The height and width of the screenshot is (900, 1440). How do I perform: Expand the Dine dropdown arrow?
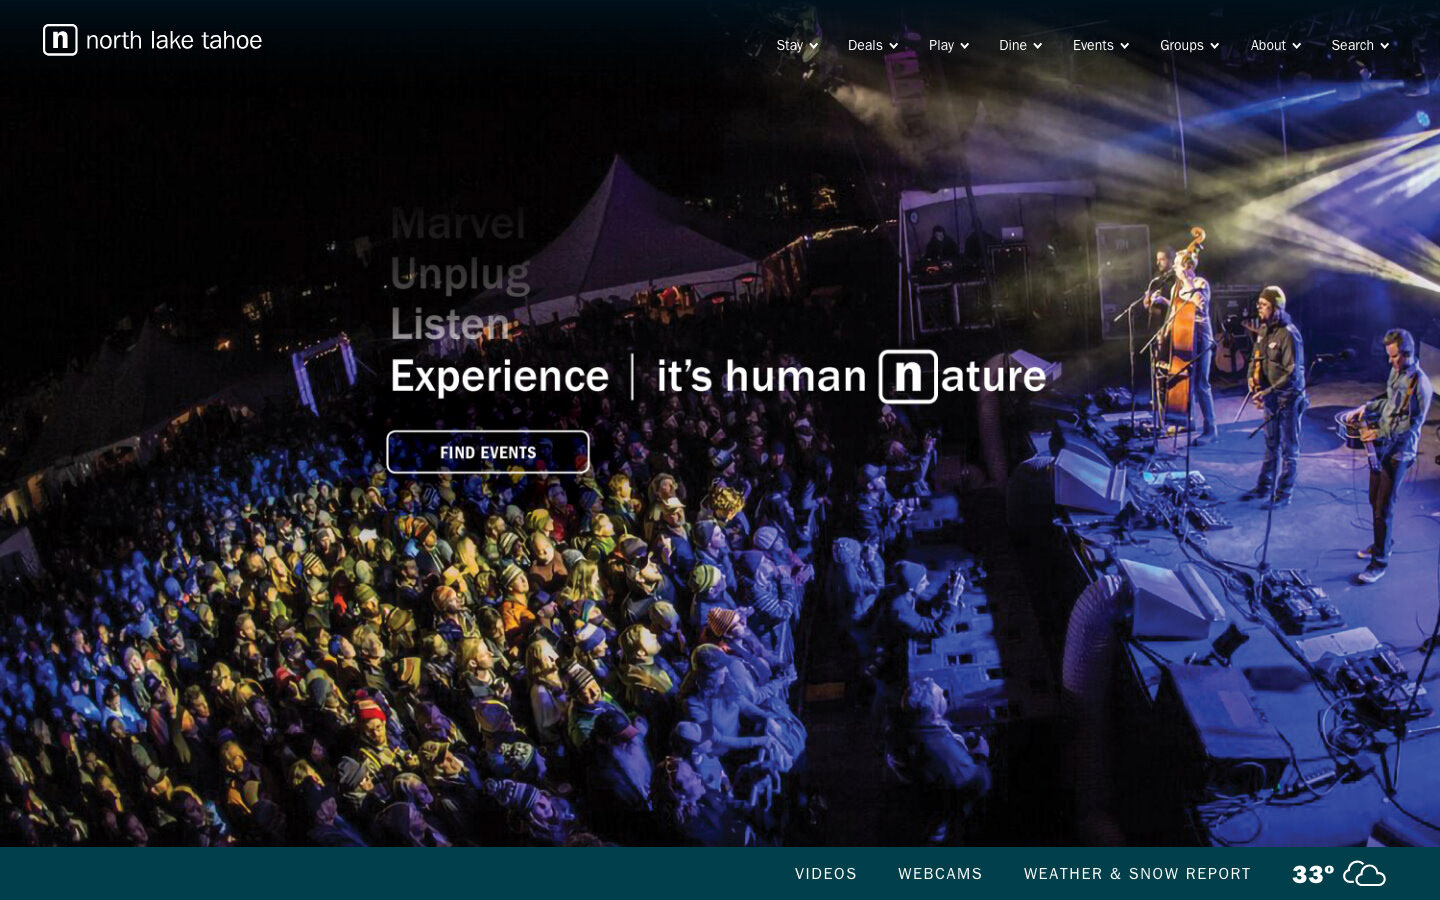(x=1037, y=46)
